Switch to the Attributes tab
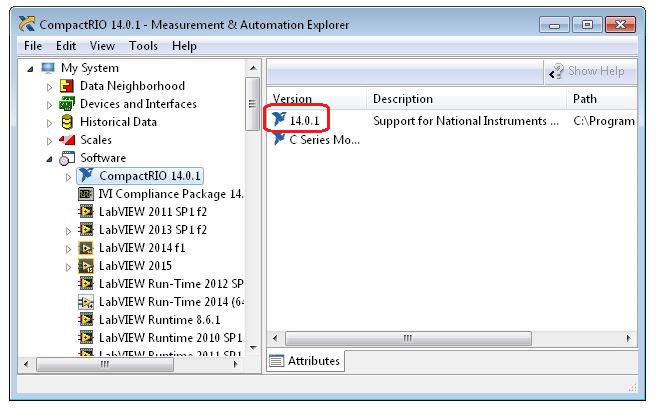Screen dimensions: 657x413 pyautogui.click(x=305, y=361)
